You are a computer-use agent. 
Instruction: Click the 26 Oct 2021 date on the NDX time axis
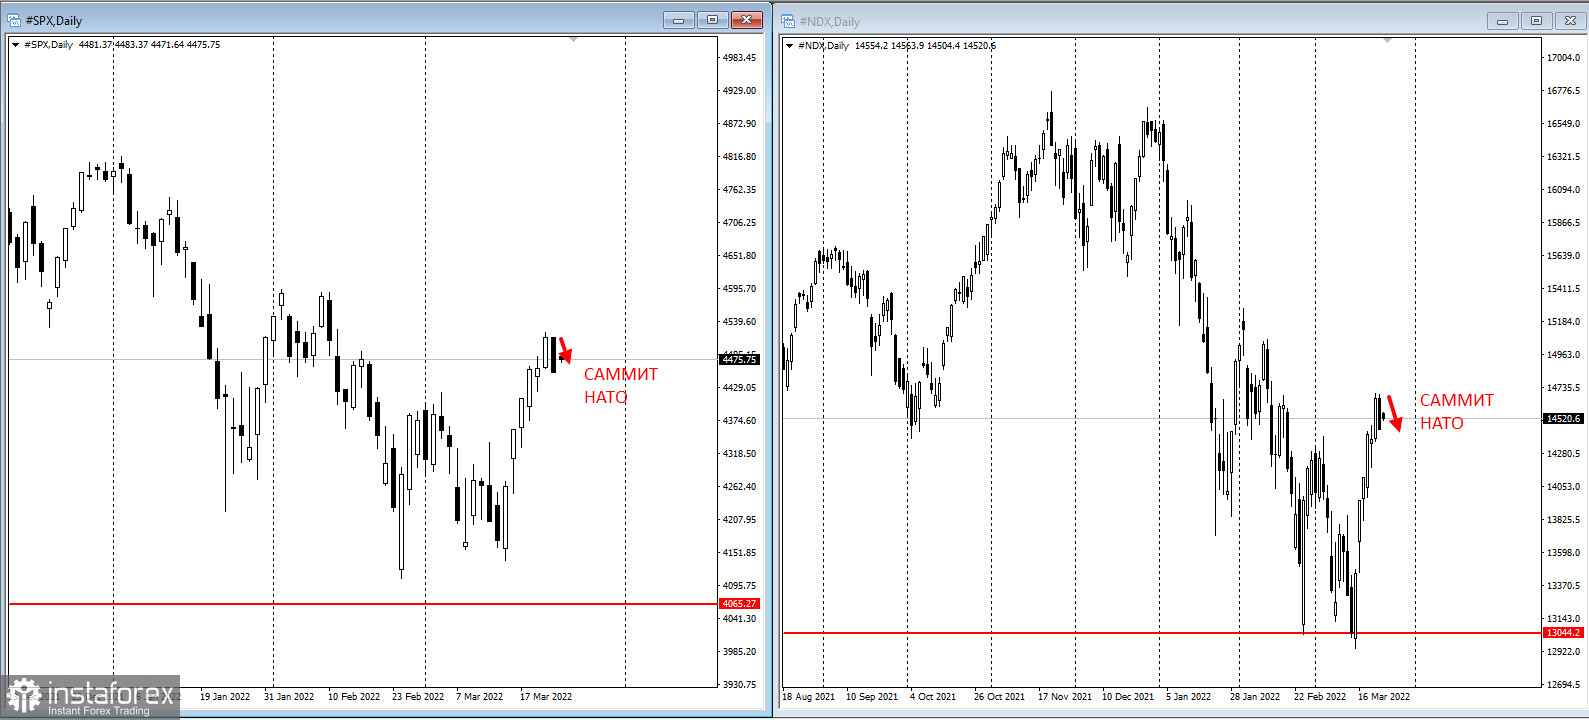pyautogui.click(x=999, y=697)
